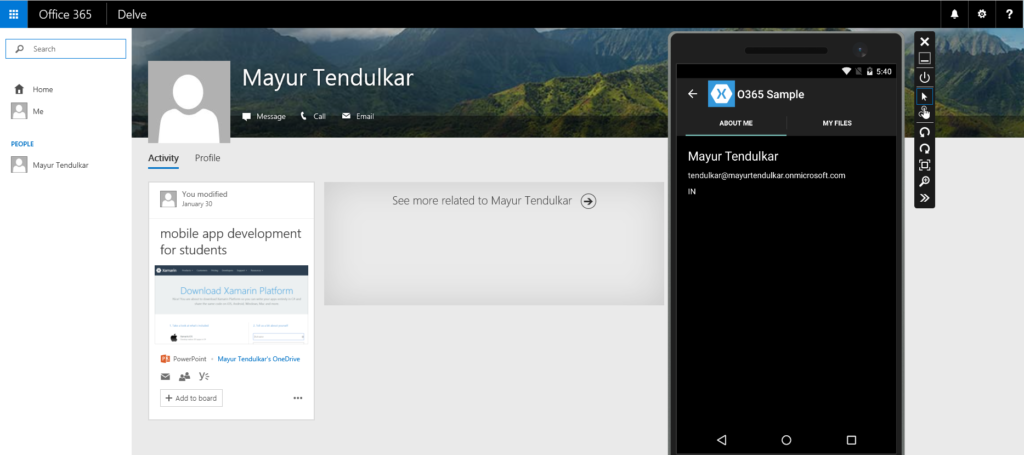Select single point mouse input mode
This screenshot has width=1024, height=455.
tap(925, 96)
